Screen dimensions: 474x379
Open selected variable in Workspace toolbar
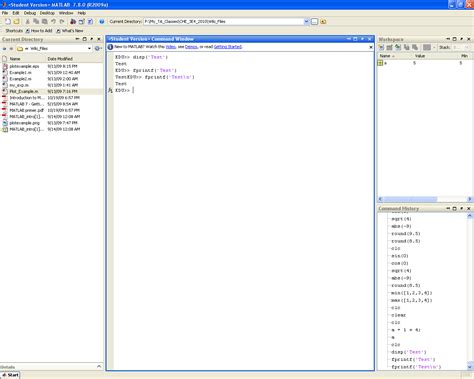pyautogui.click(x=390, y=47)
